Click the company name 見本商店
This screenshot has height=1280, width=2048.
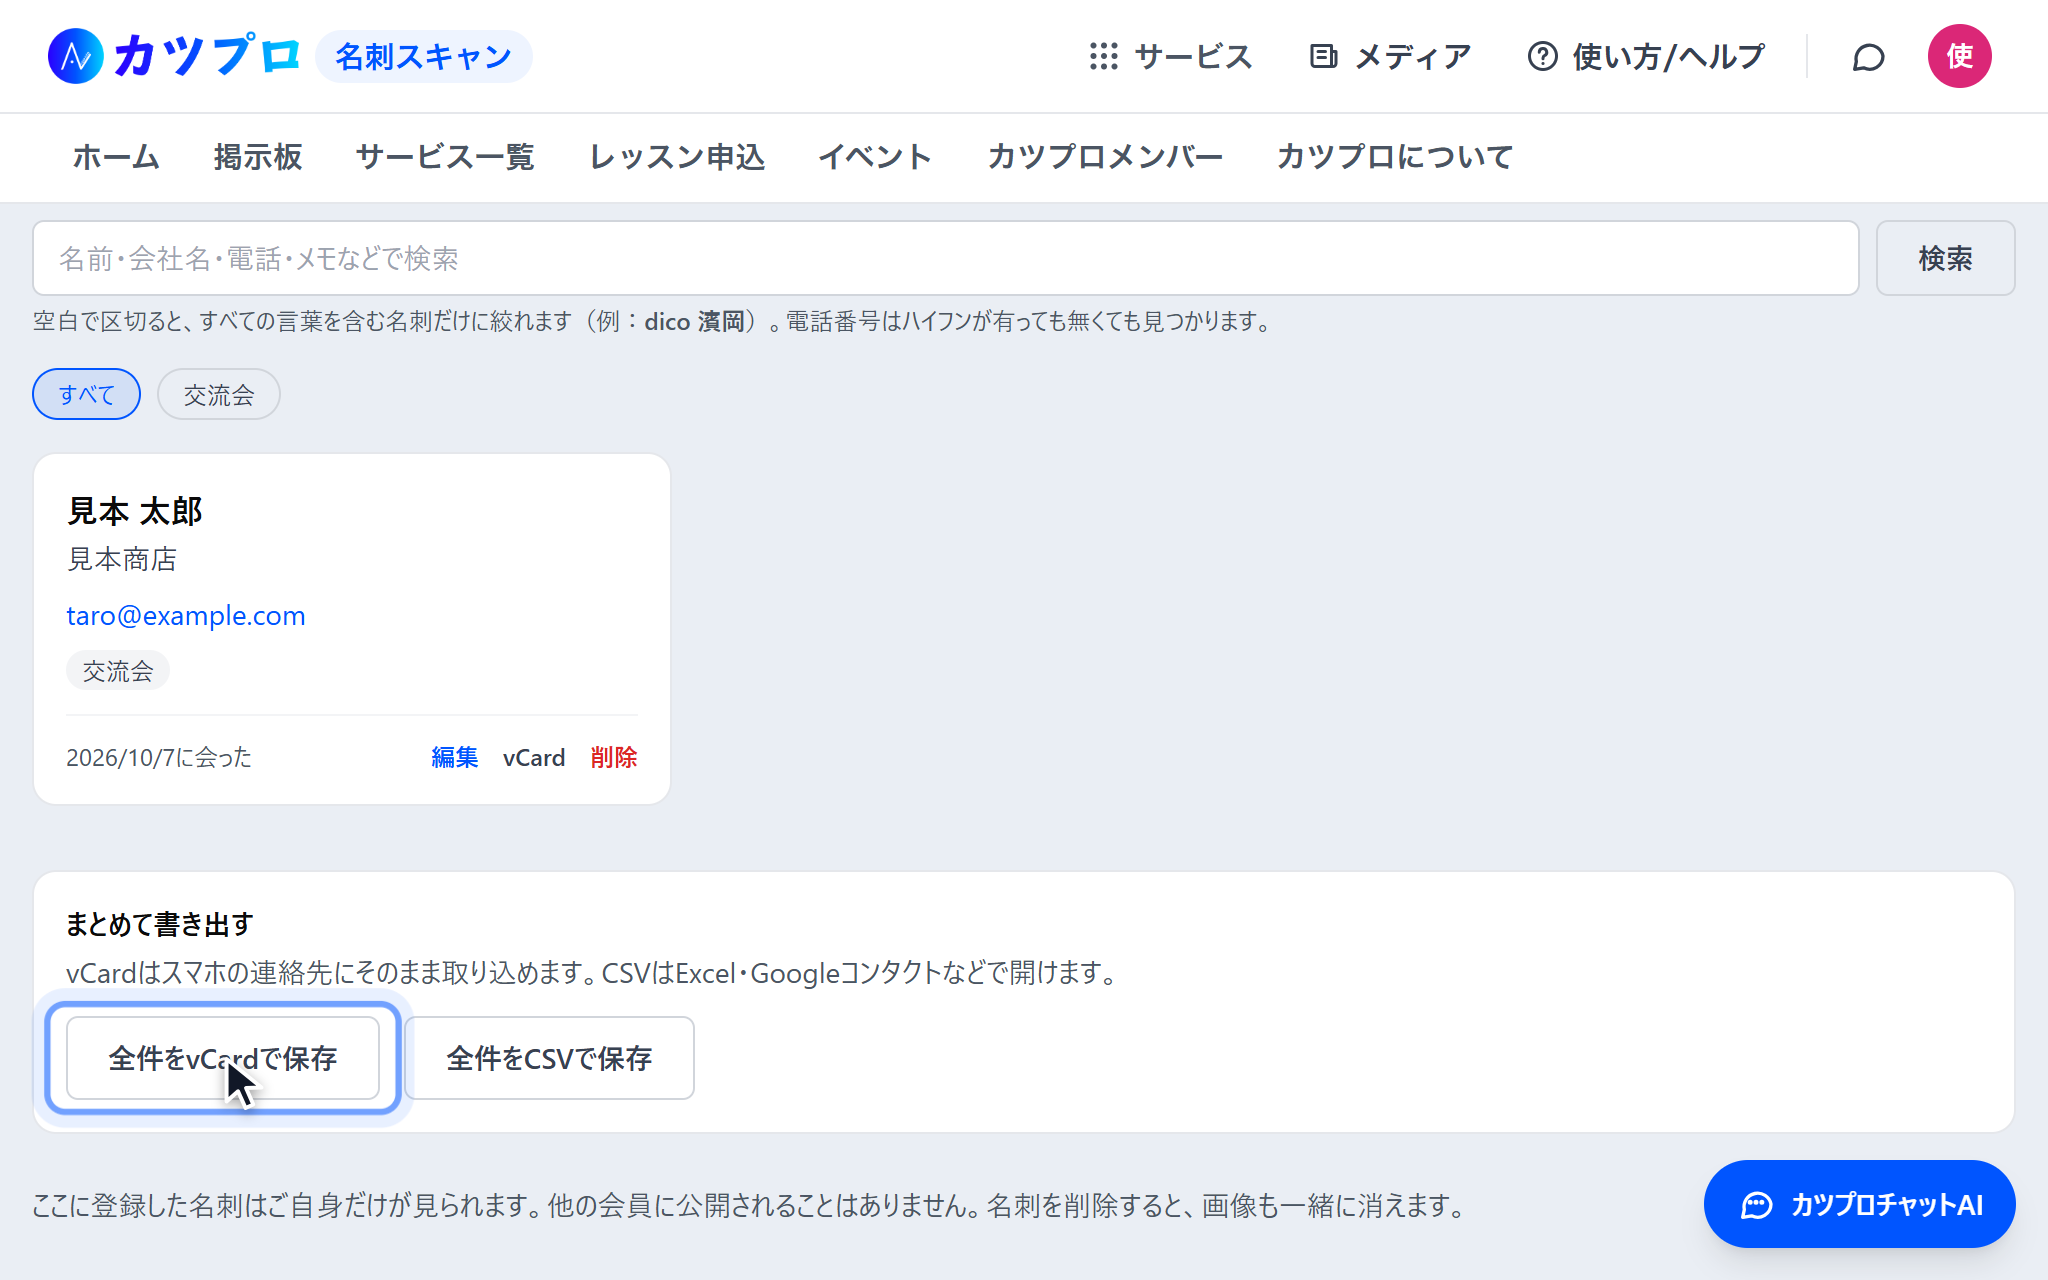122,559
